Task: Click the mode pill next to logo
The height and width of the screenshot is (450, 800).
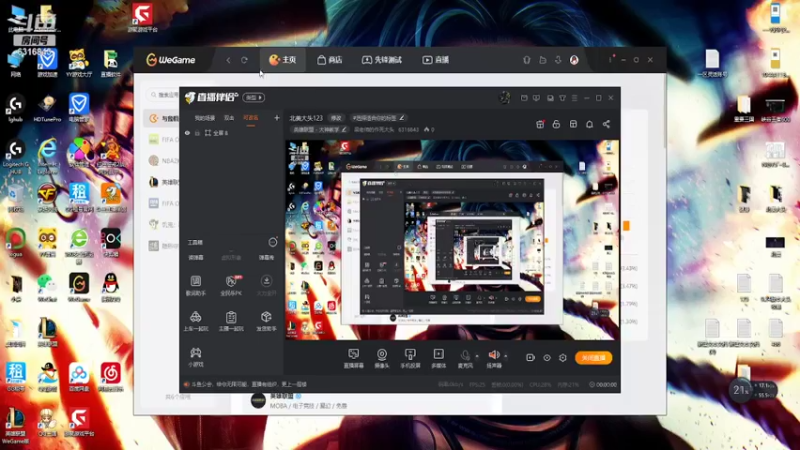Action: 254,97
